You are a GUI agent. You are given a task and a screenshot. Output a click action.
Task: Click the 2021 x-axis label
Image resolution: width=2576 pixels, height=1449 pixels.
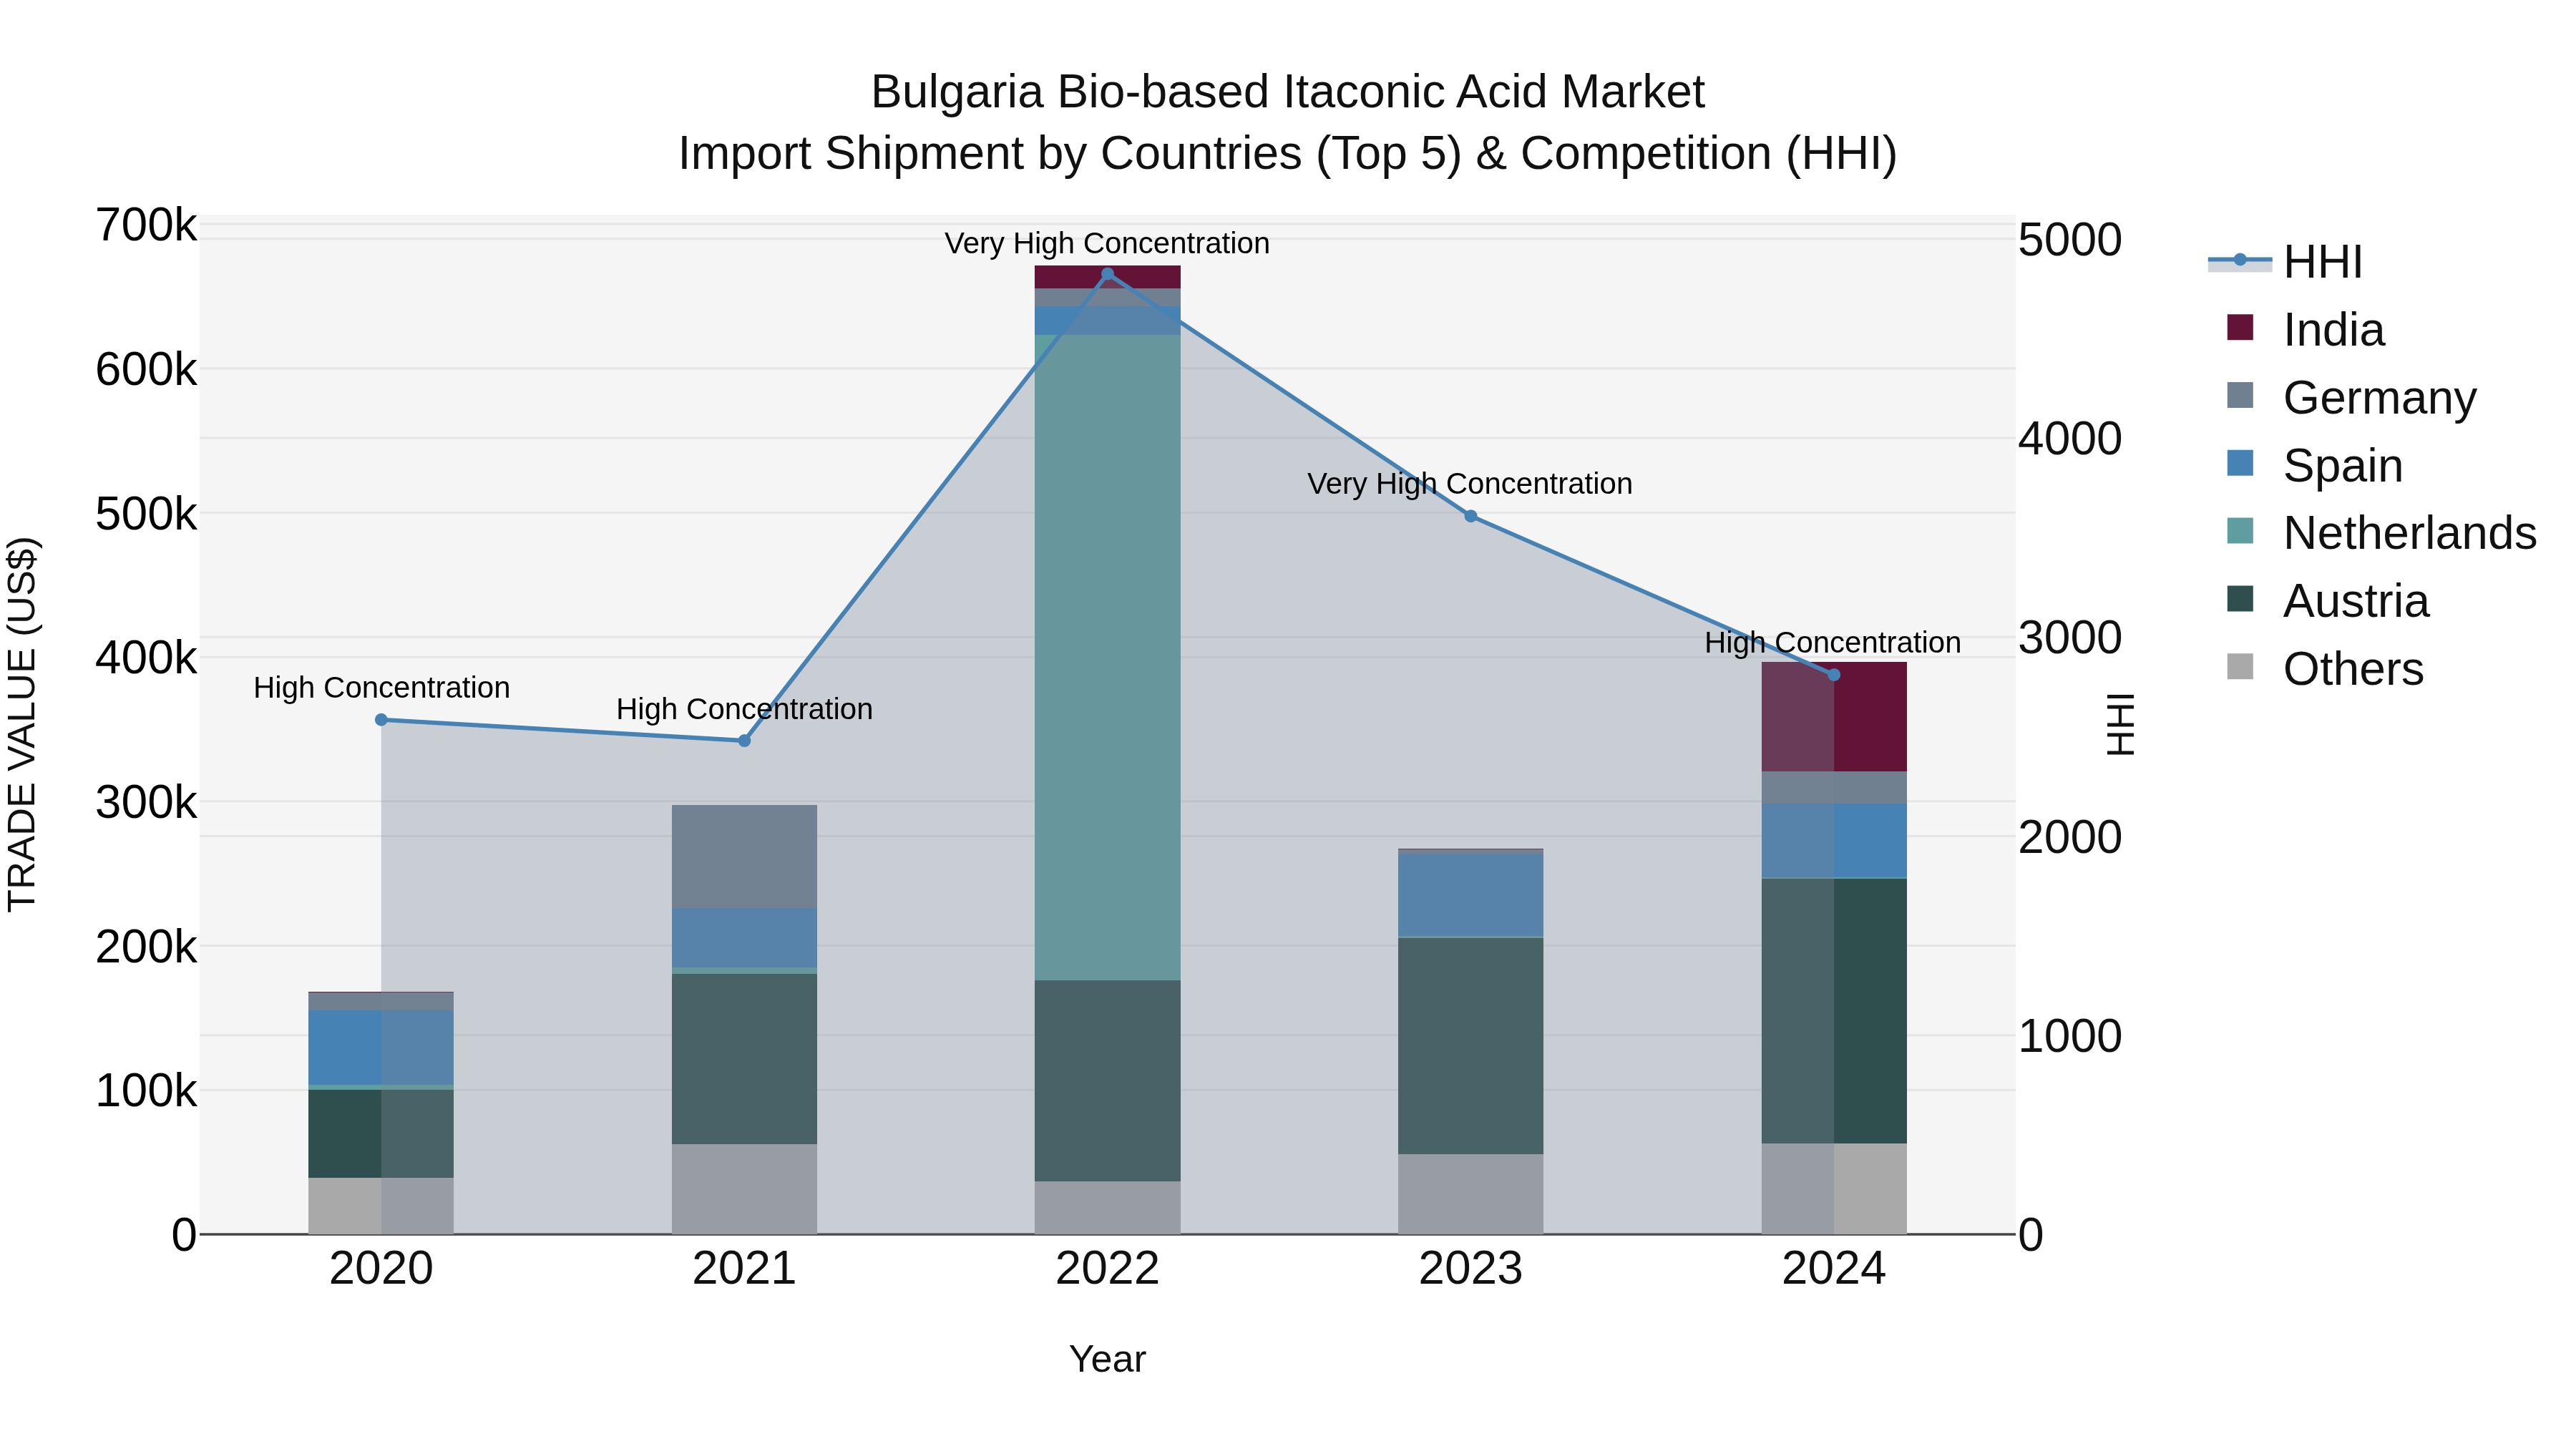tap(744, 1269)
